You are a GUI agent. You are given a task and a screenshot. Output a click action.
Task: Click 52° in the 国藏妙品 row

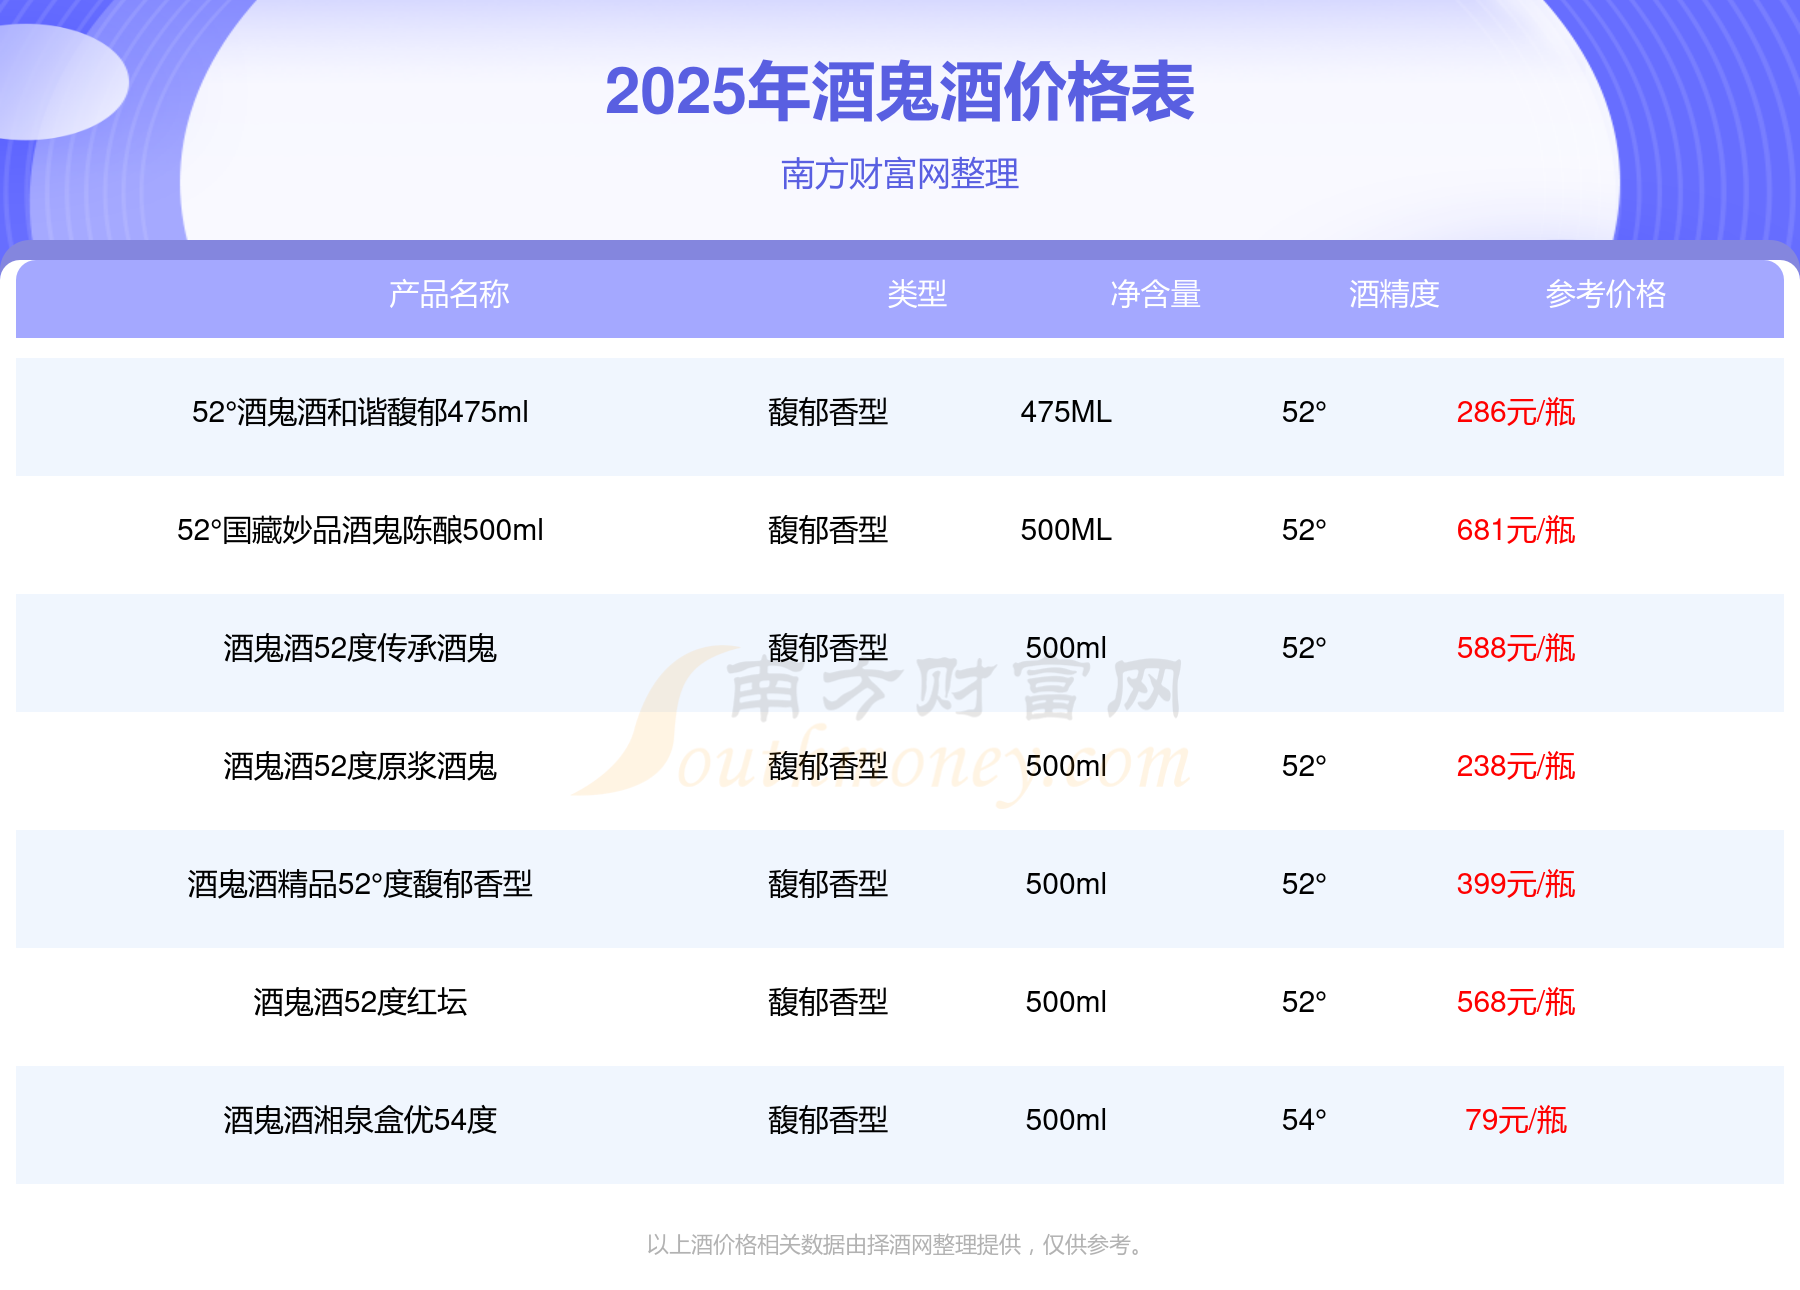click(1304, 530)
